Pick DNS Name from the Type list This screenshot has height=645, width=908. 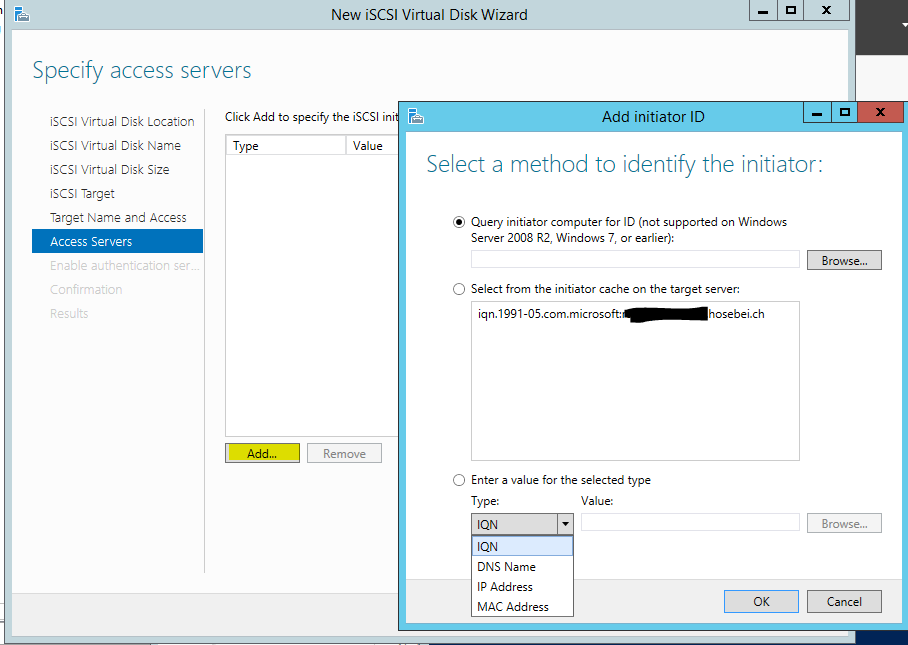pos(522,567)
